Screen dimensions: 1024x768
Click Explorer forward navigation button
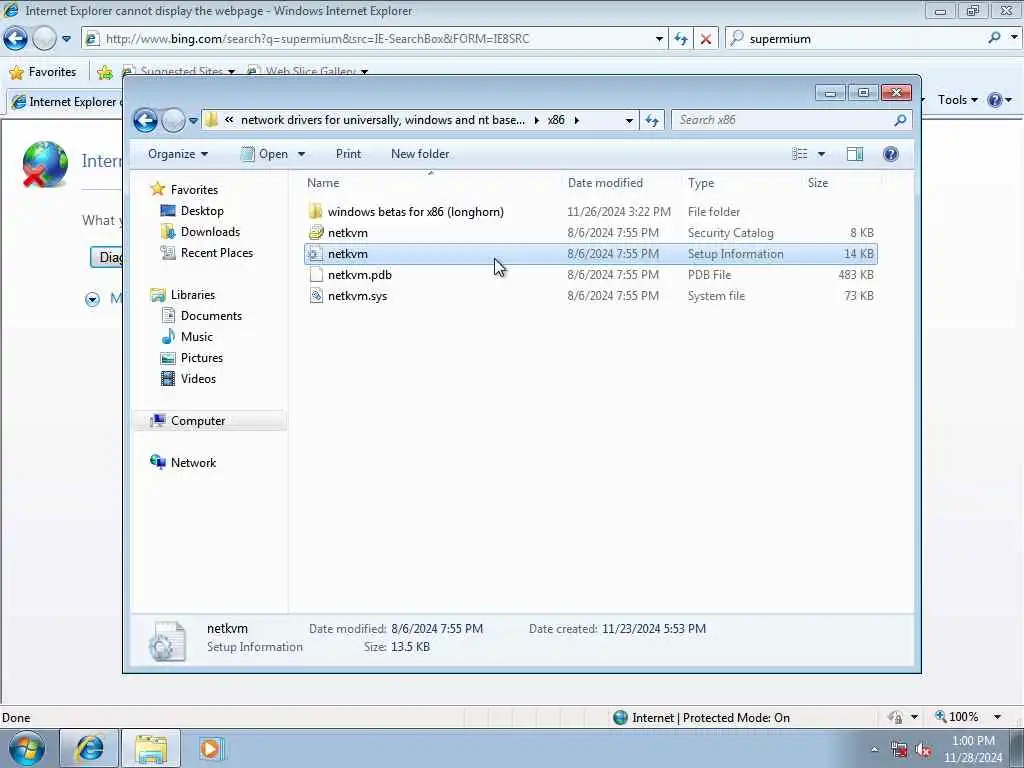(173, 120)
